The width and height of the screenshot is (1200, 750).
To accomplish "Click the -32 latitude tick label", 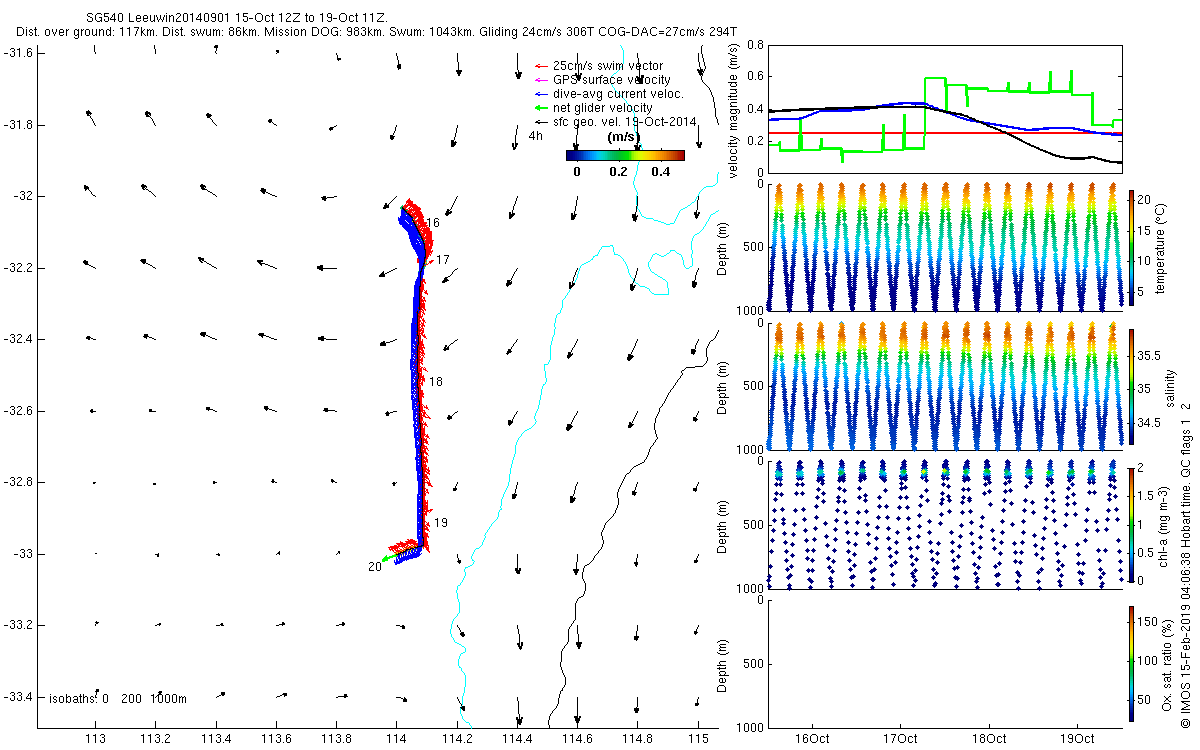I will [21, 196].
